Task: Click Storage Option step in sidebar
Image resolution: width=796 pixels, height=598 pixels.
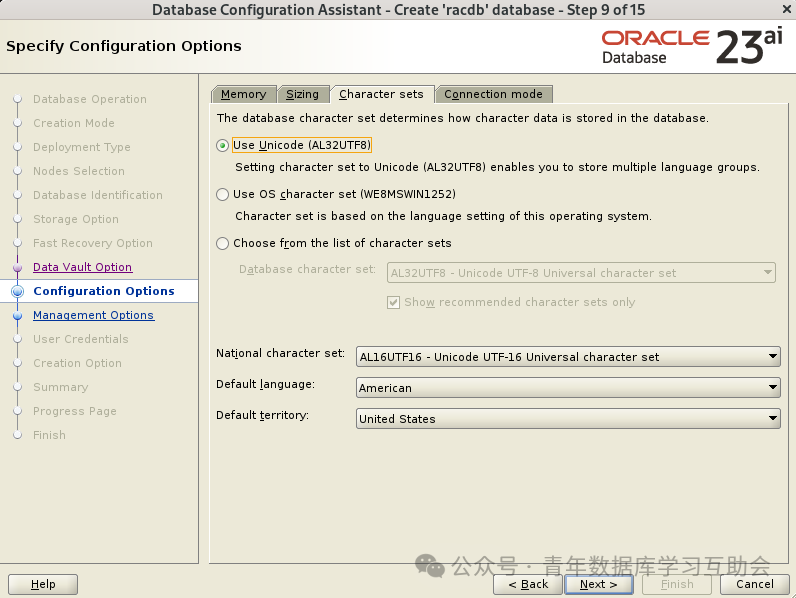Action: 76,219
